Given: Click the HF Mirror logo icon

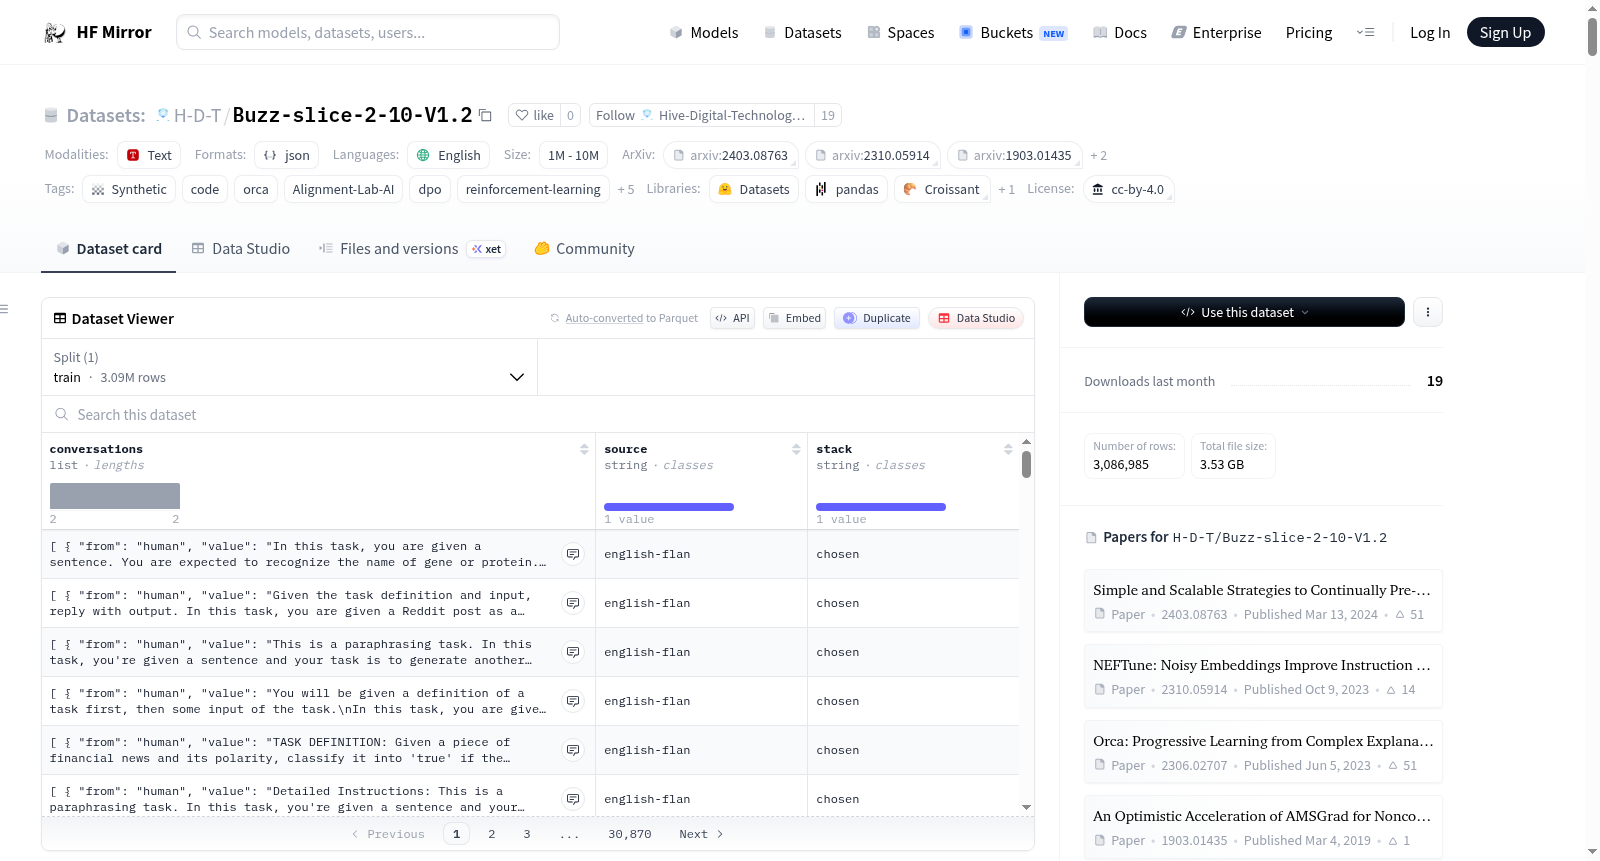Looking at the screenshot, I should pos(55,33).
